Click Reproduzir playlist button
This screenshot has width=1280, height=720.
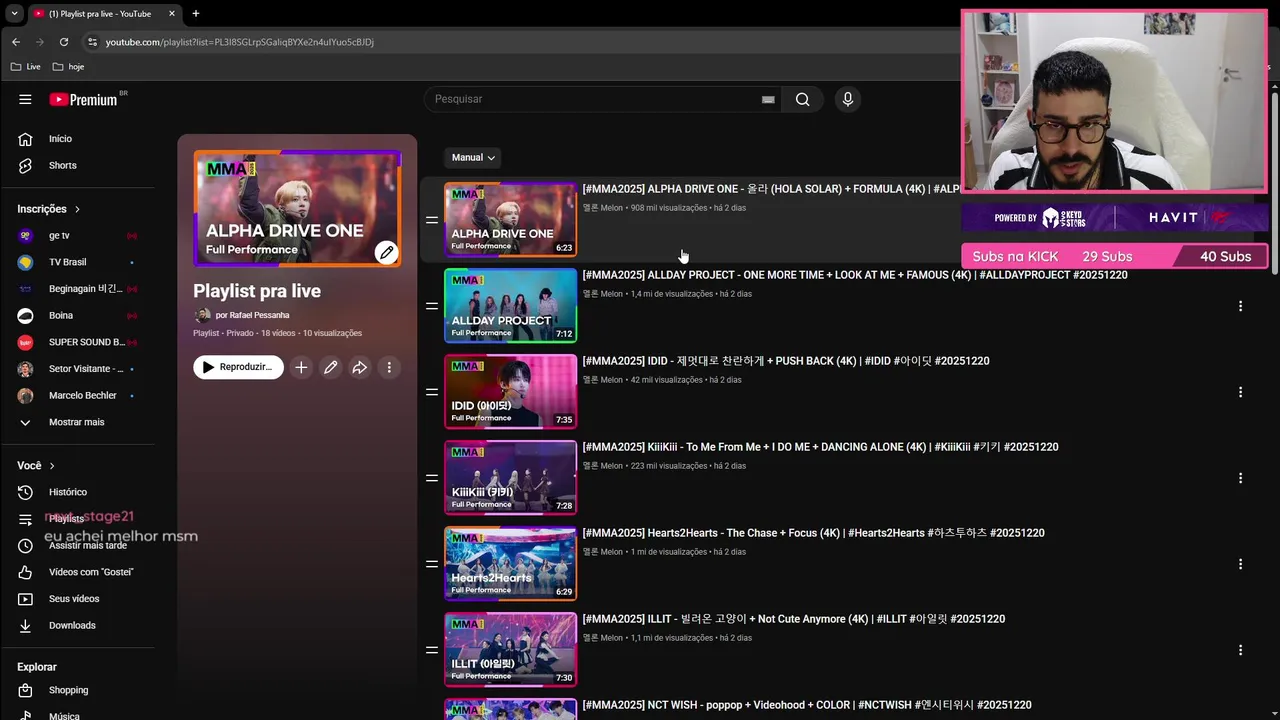click(x=238, y=367)
